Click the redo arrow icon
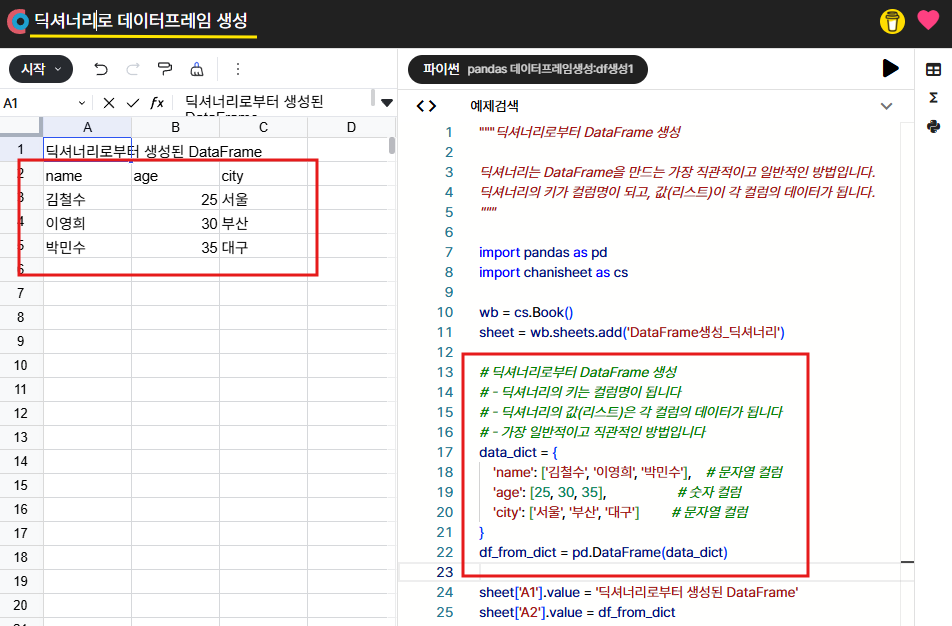Viewport: 952px width, 626px height. click(132, 69)
